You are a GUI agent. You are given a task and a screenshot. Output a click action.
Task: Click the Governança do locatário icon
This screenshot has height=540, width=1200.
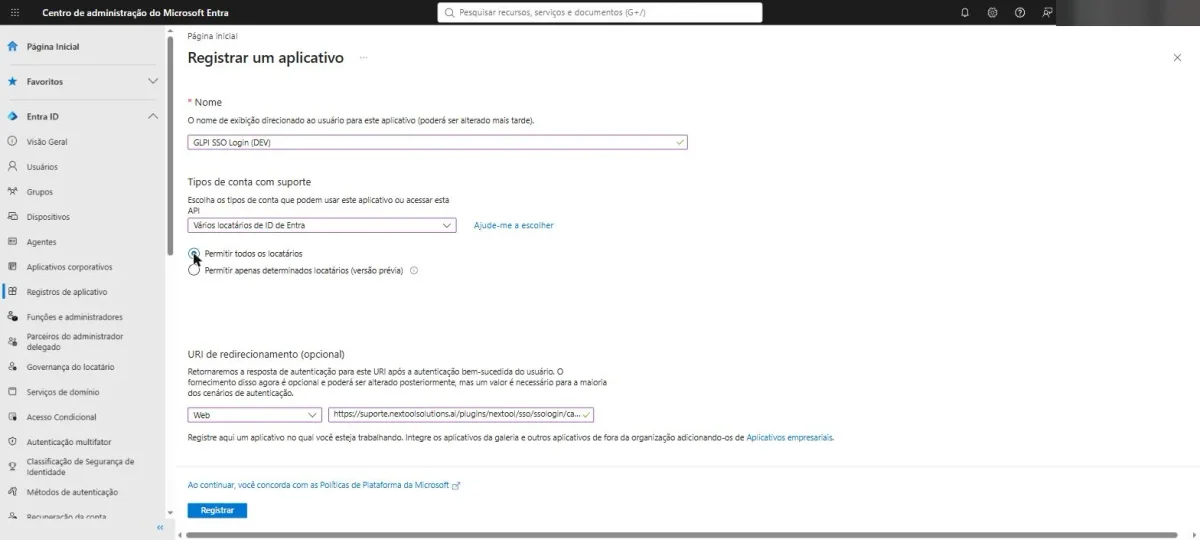13,366
